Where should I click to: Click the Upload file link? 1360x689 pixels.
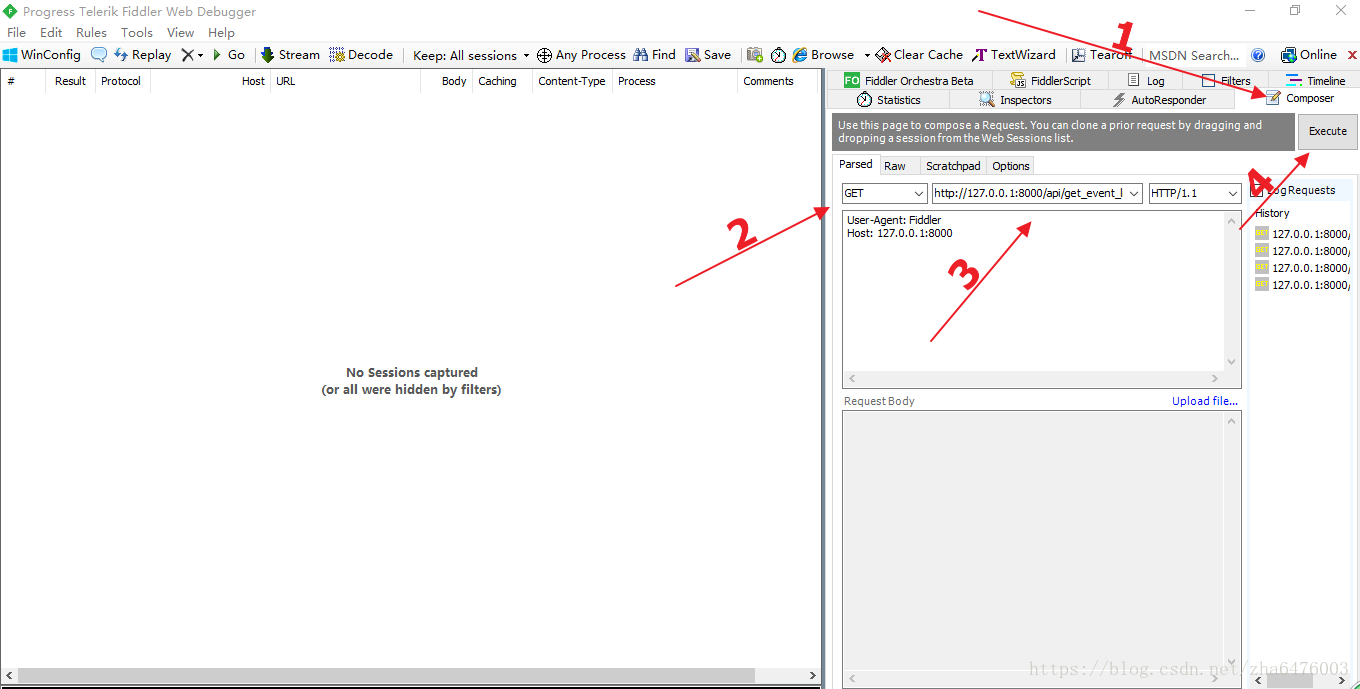tap(1205, 401)
